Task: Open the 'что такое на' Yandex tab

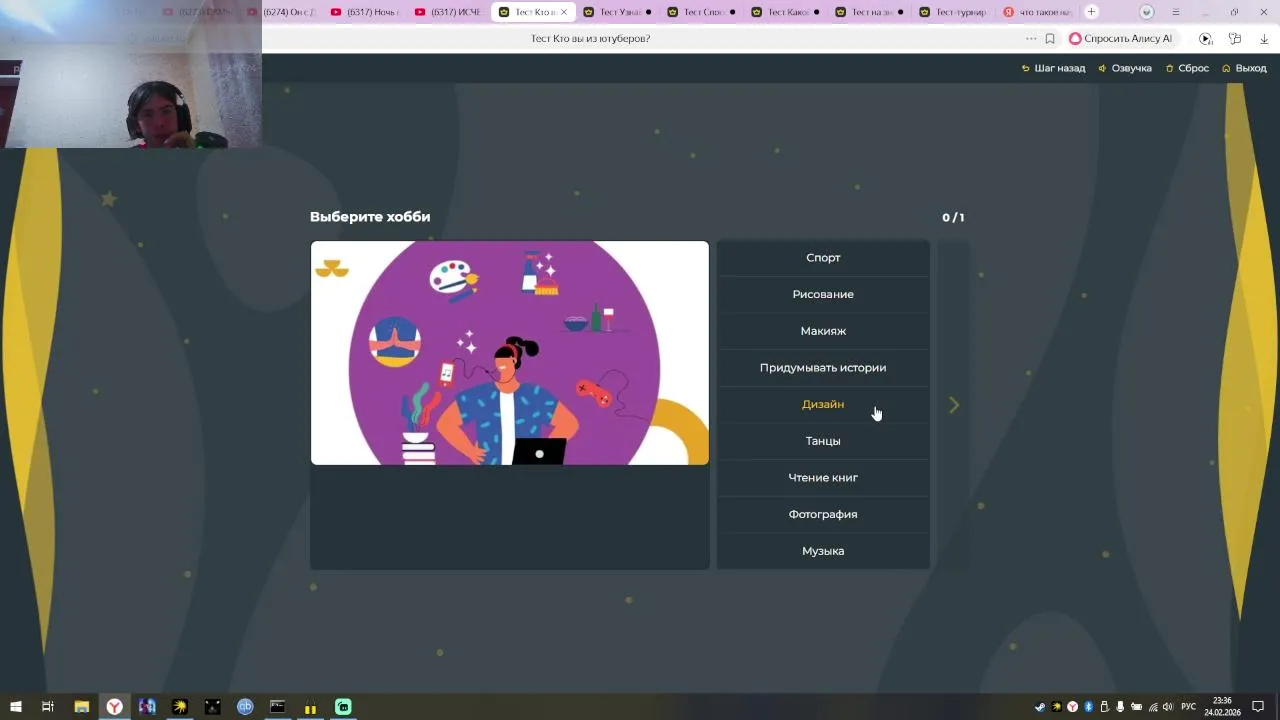Action: [x=1037, y=12]
